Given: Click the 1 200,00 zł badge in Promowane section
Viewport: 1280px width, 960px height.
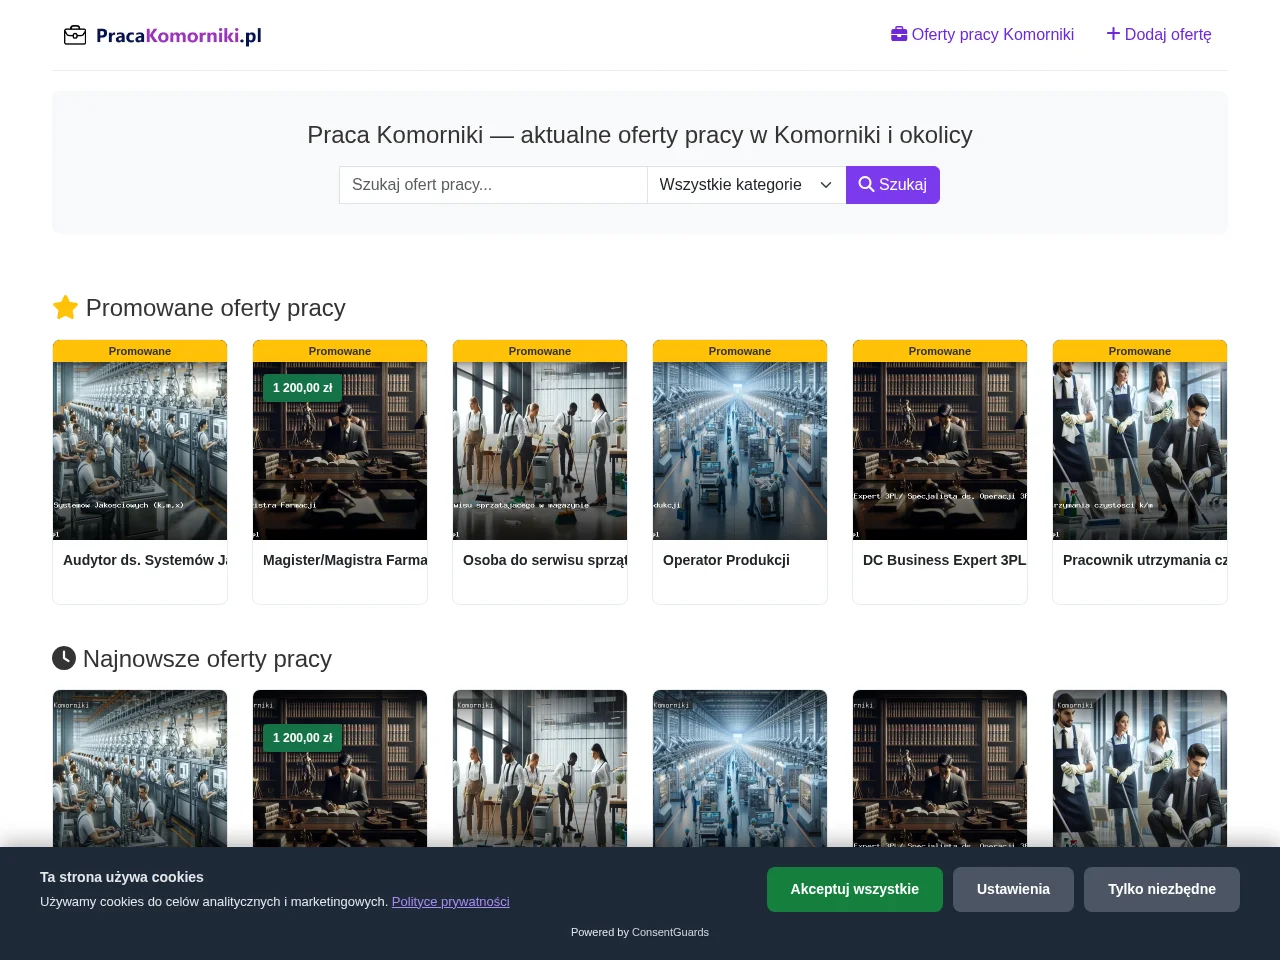Looking at the screenshot, I should [303, 388].
